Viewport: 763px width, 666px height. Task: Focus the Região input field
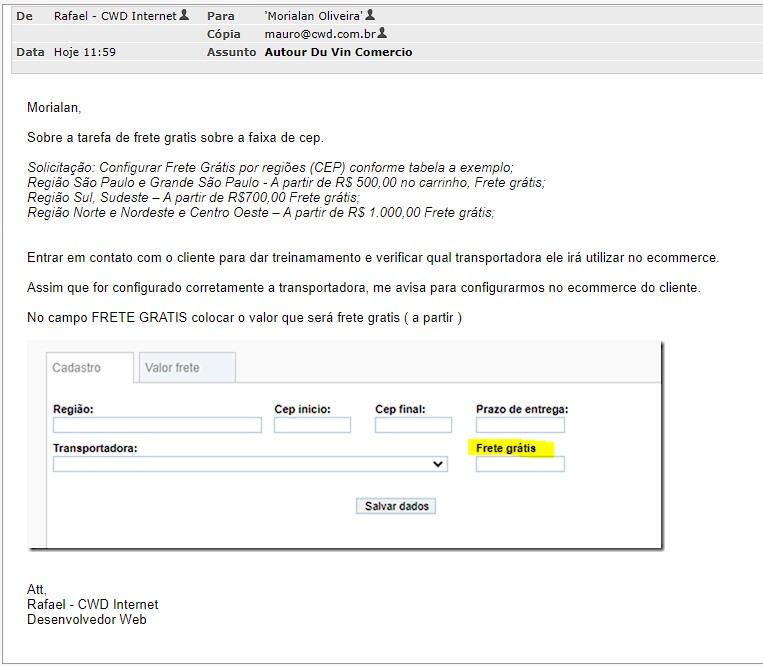[x=157, y=425]
